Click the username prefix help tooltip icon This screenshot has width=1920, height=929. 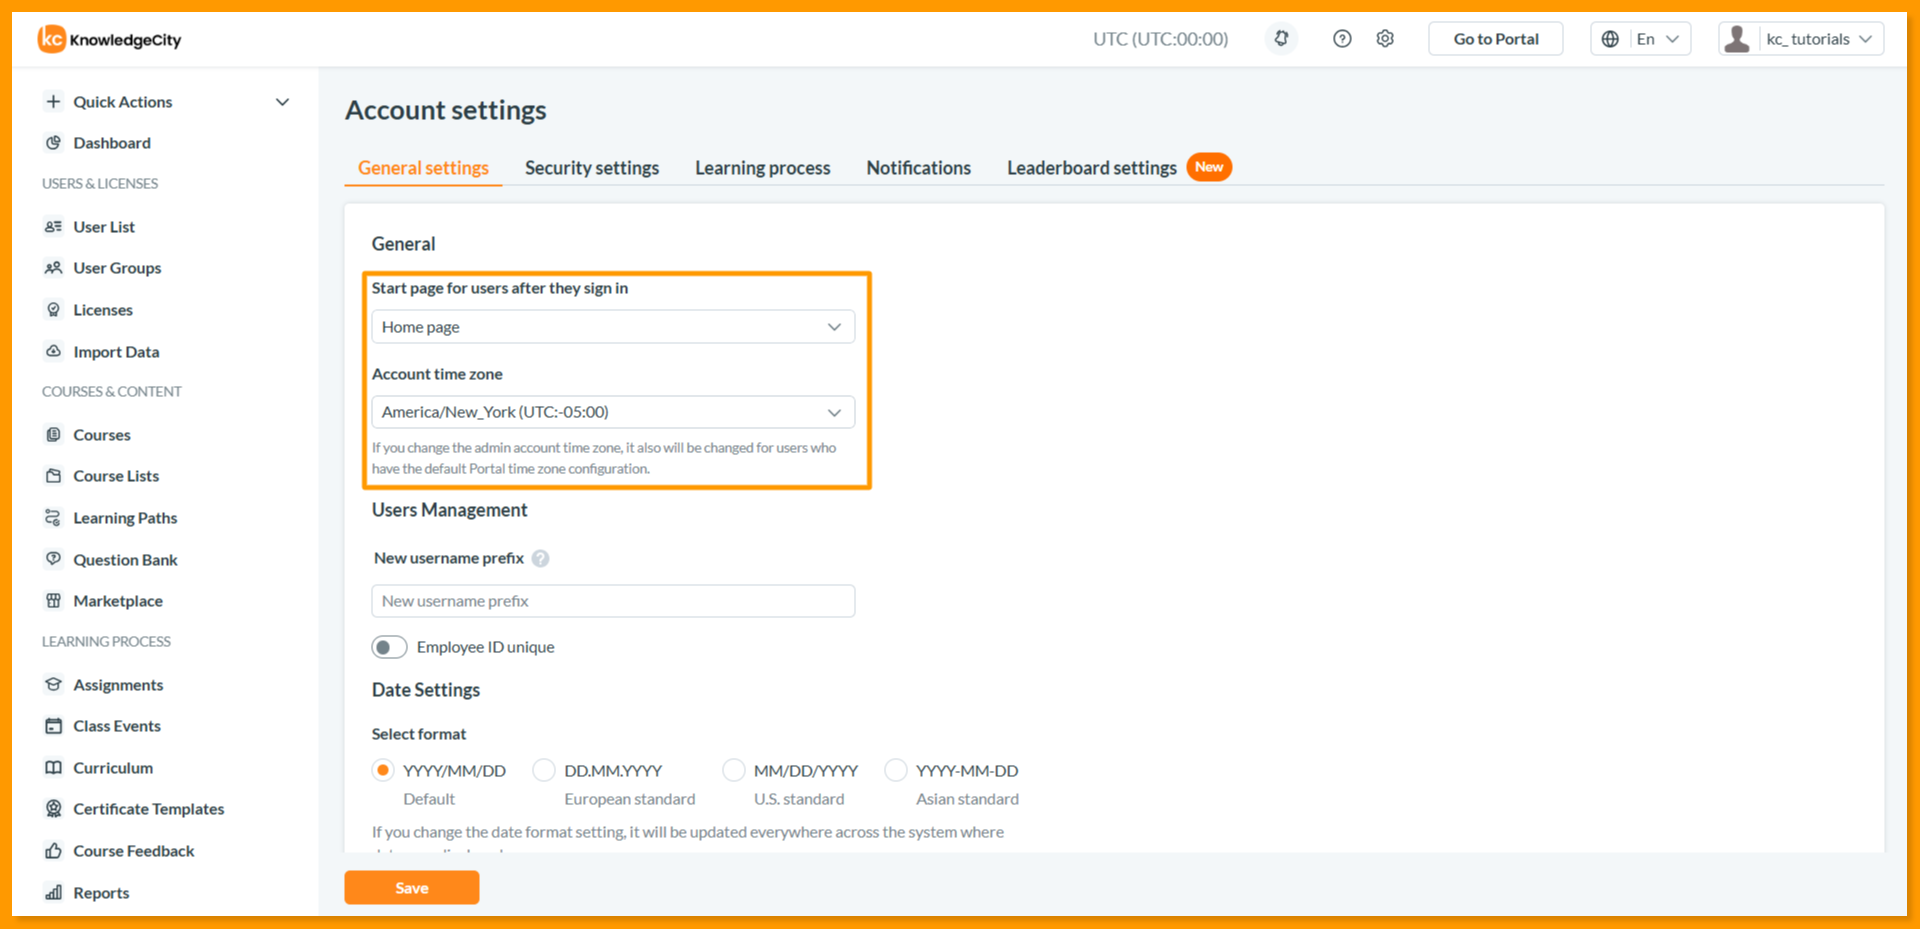(x=541, y=559)
